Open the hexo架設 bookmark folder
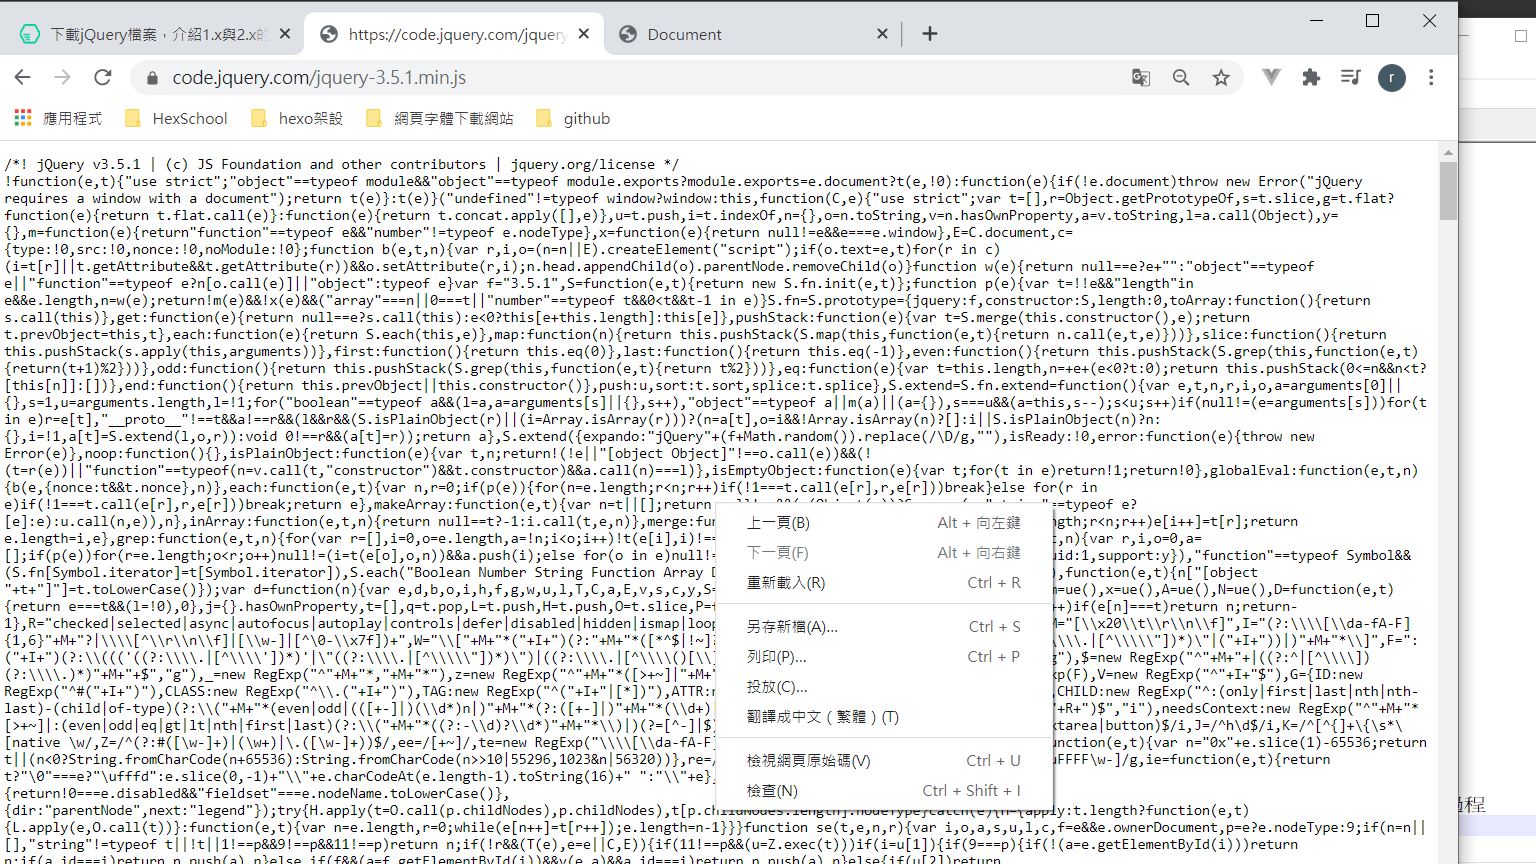 (x=297, y=118)
